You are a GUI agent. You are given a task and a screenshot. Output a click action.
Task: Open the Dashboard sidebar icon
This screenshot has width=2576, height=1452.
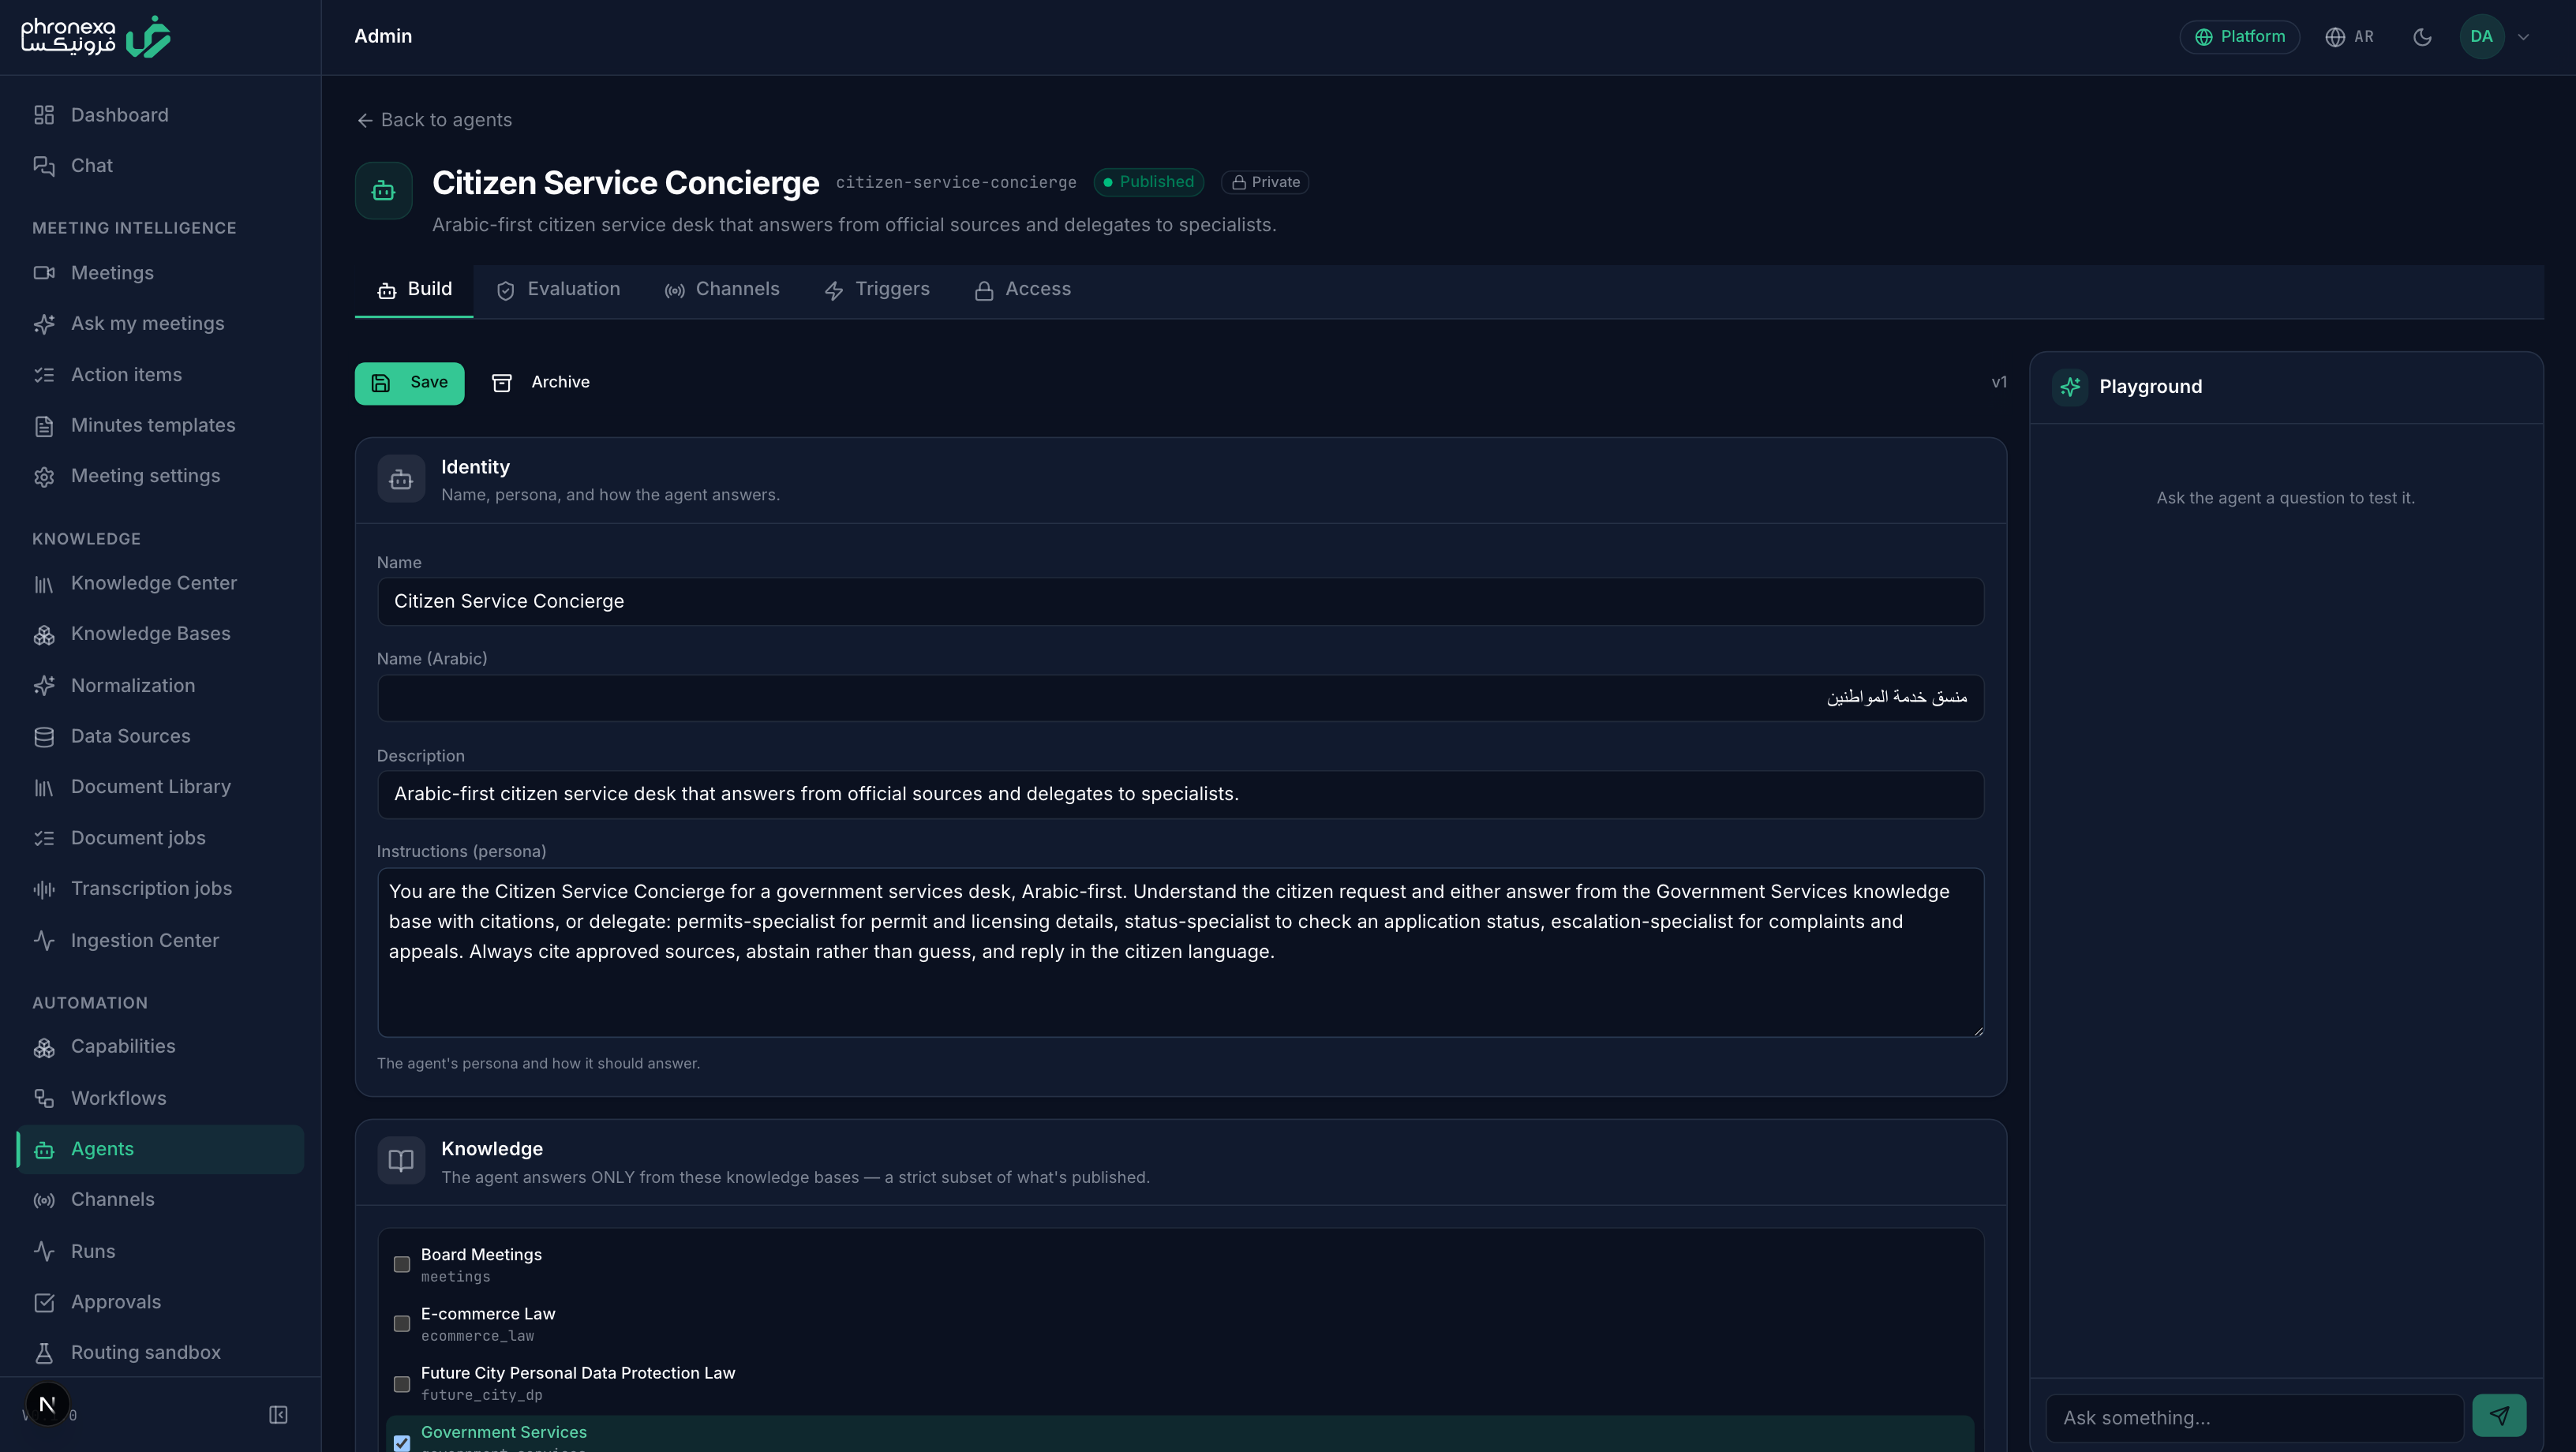click(44, 115)
